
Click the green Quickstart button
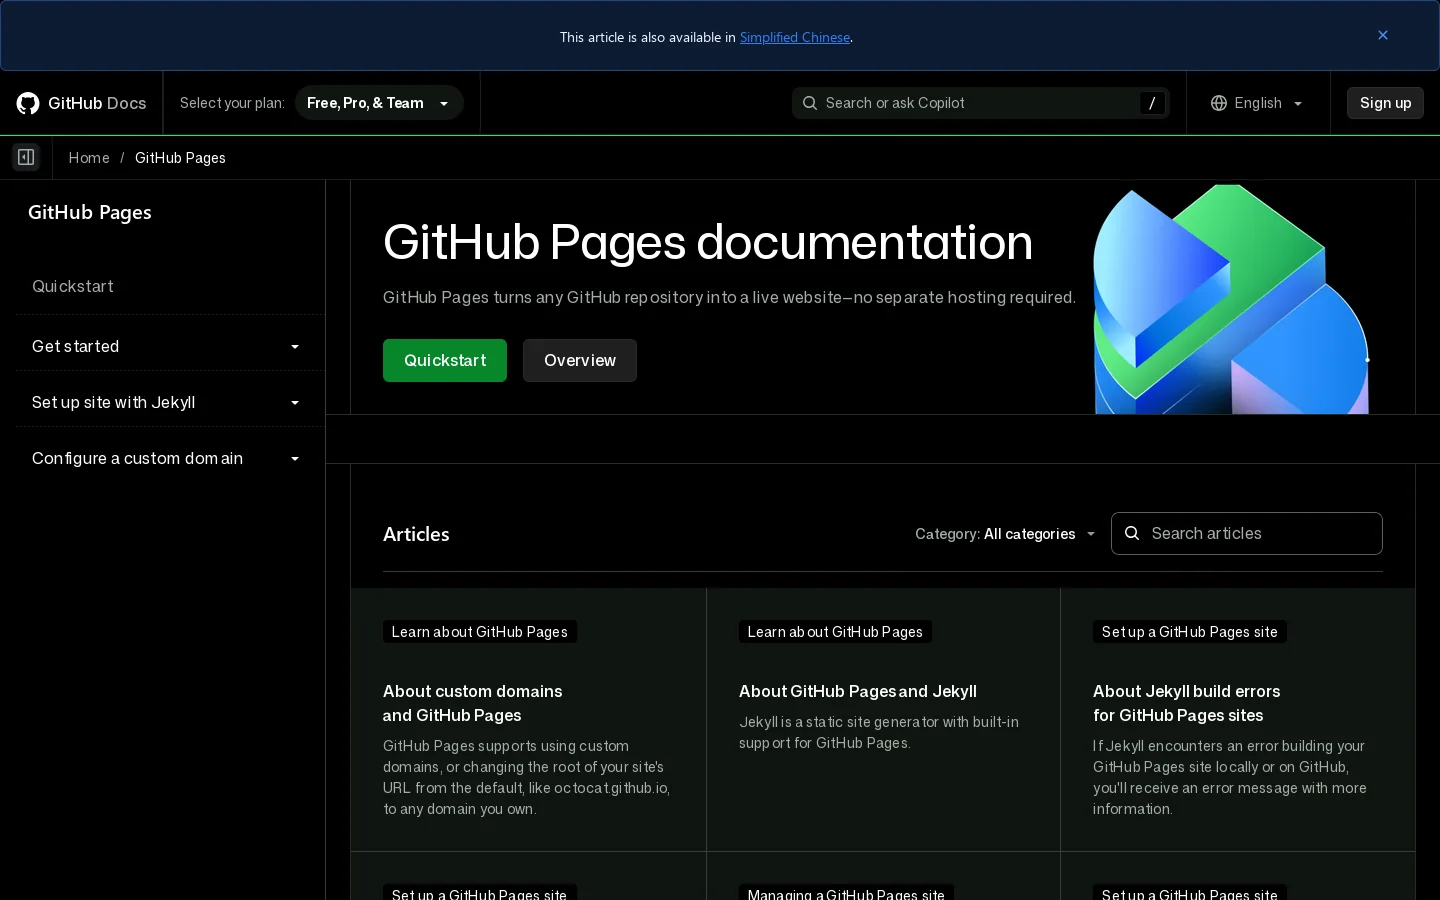tap(445, 360)
